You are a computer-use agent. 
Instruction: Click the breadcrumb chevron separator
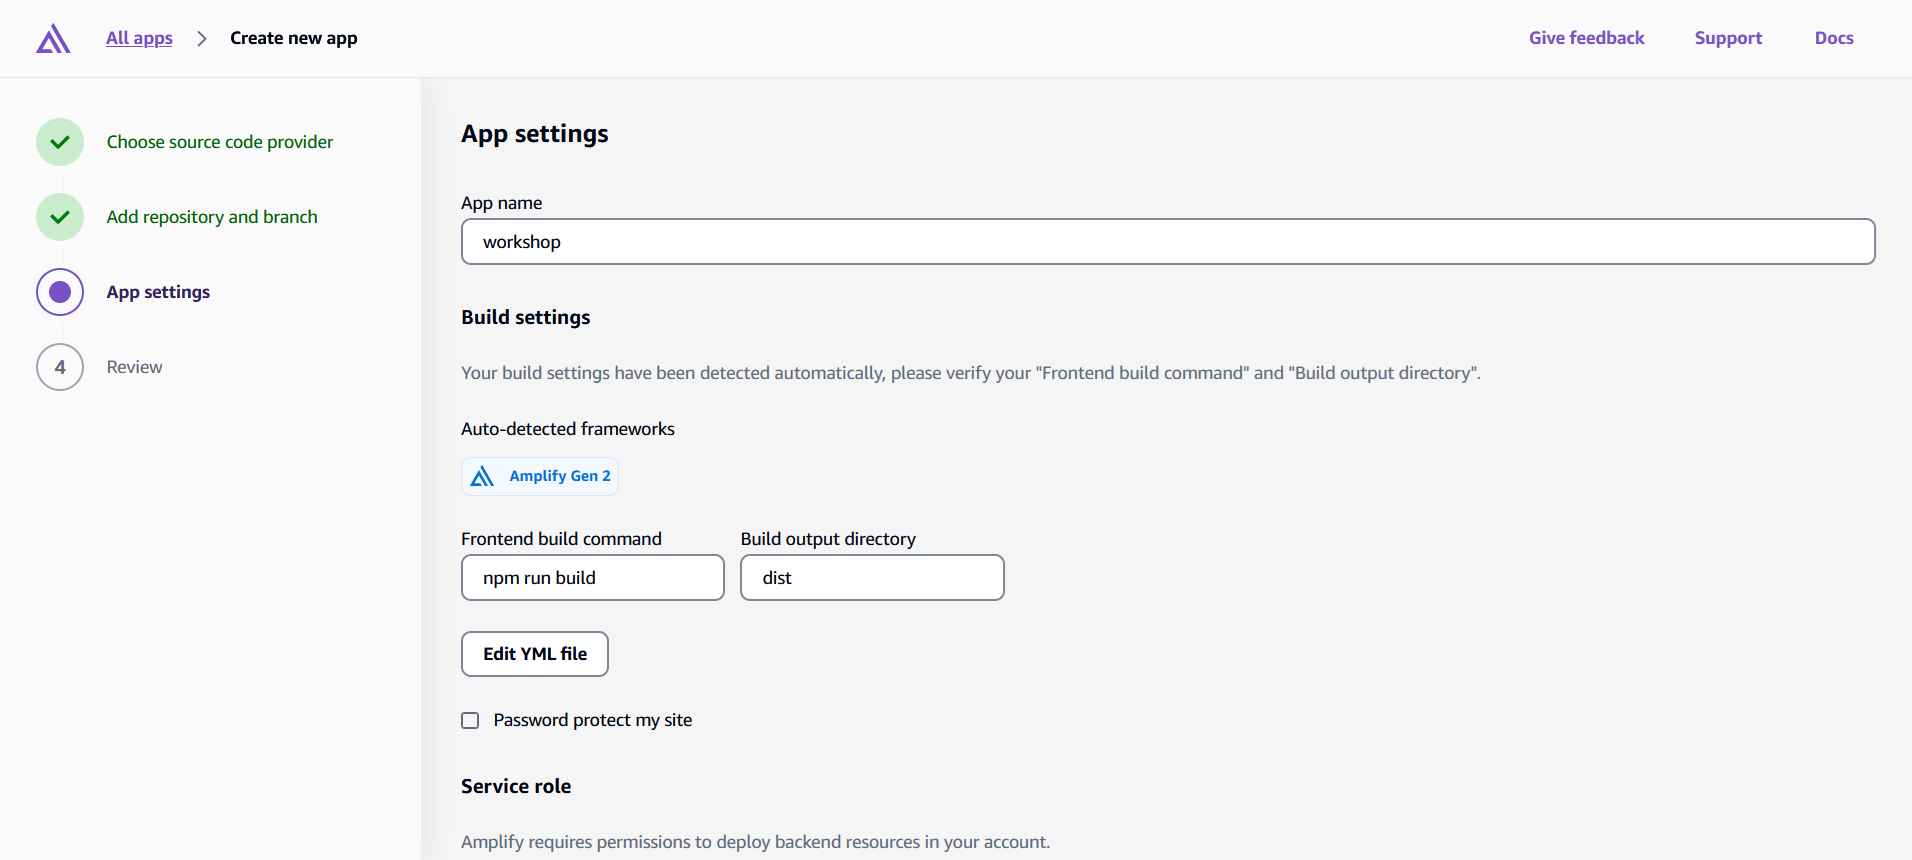click(x=202, y=38)
